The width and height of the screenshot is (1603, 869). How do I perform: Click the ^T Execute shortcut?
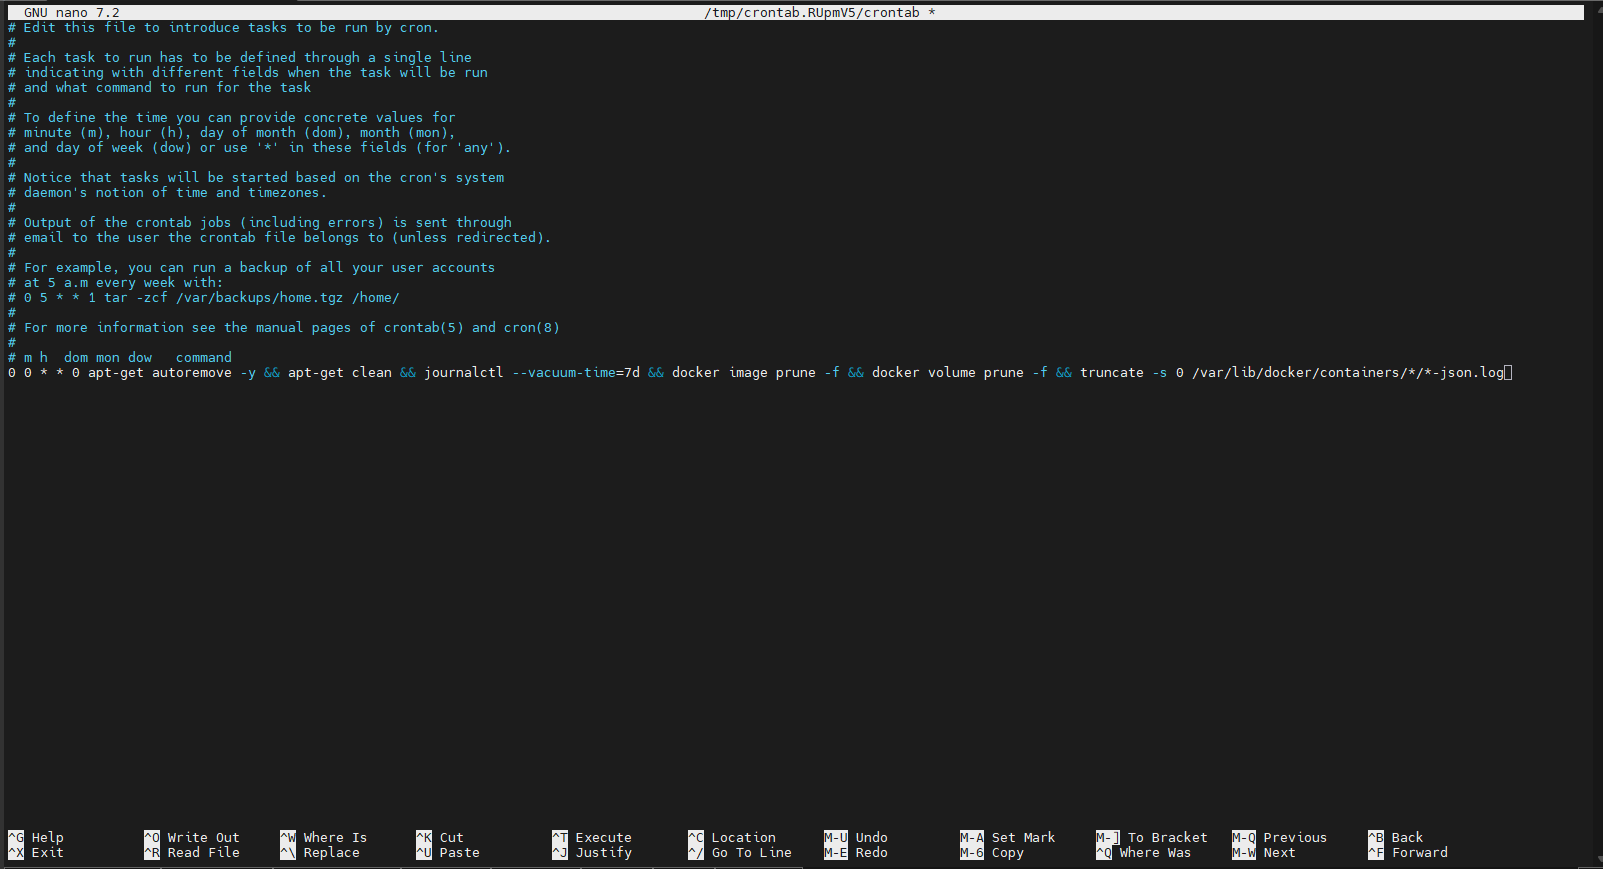(x=592, y=838)
